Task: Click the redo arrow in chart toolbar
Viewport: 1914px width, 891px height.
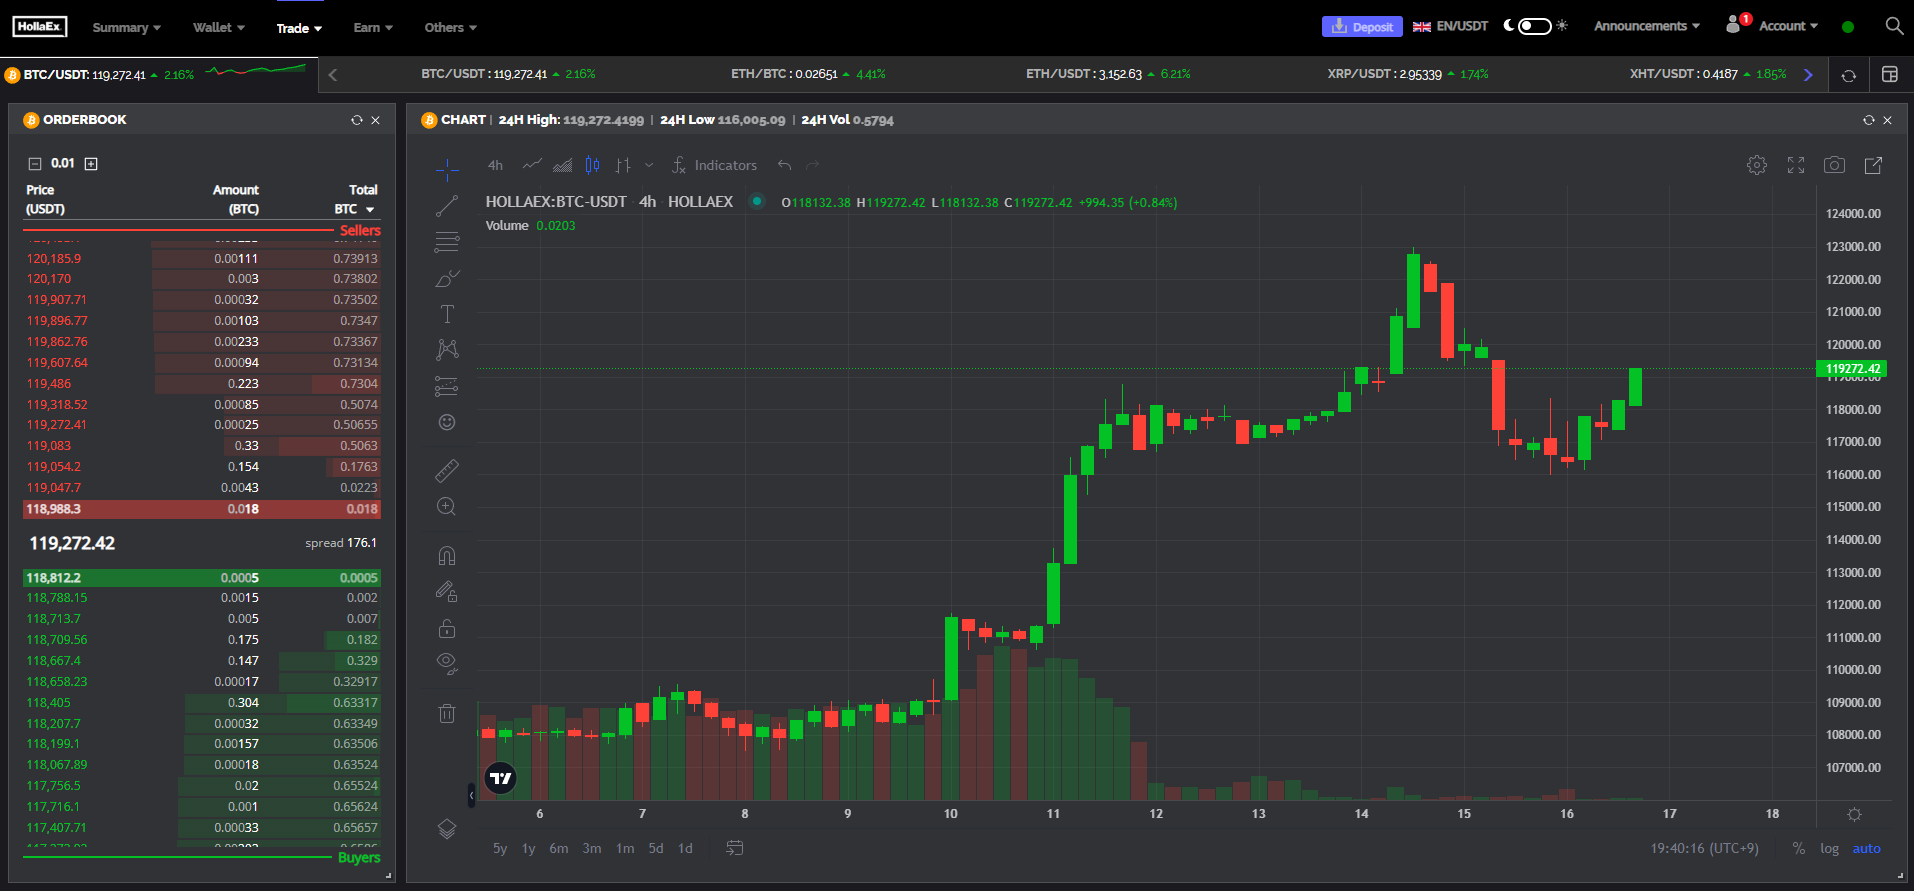Action: [x=812, y=165]
